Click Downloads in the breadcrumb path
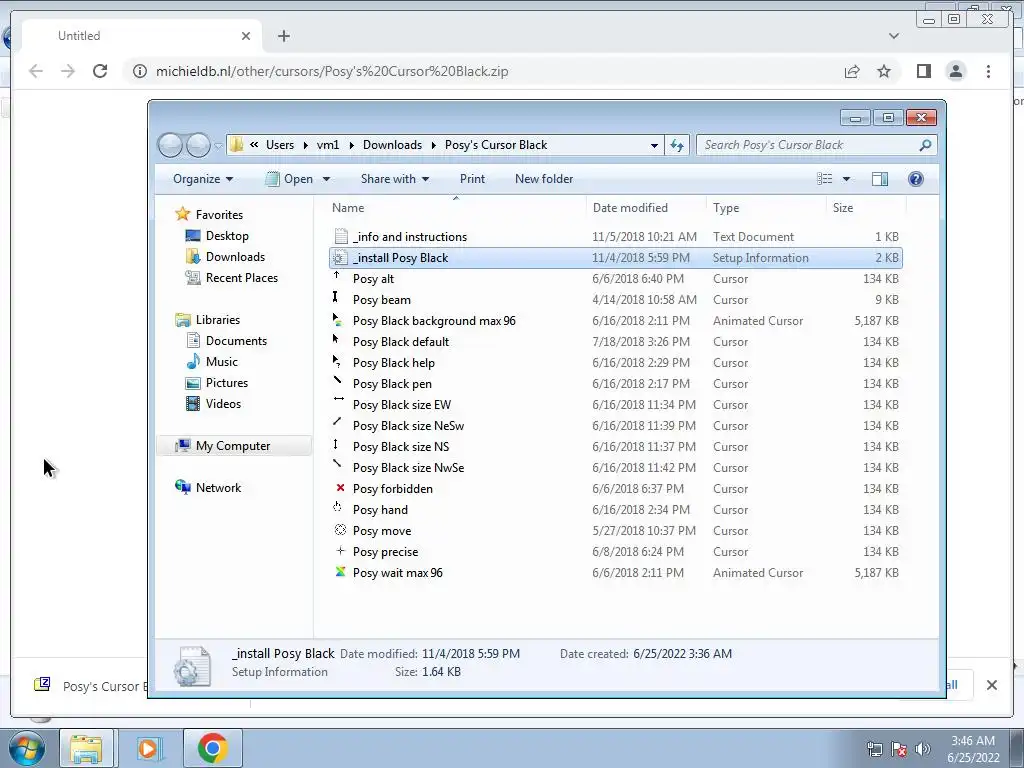 [392, 145]
